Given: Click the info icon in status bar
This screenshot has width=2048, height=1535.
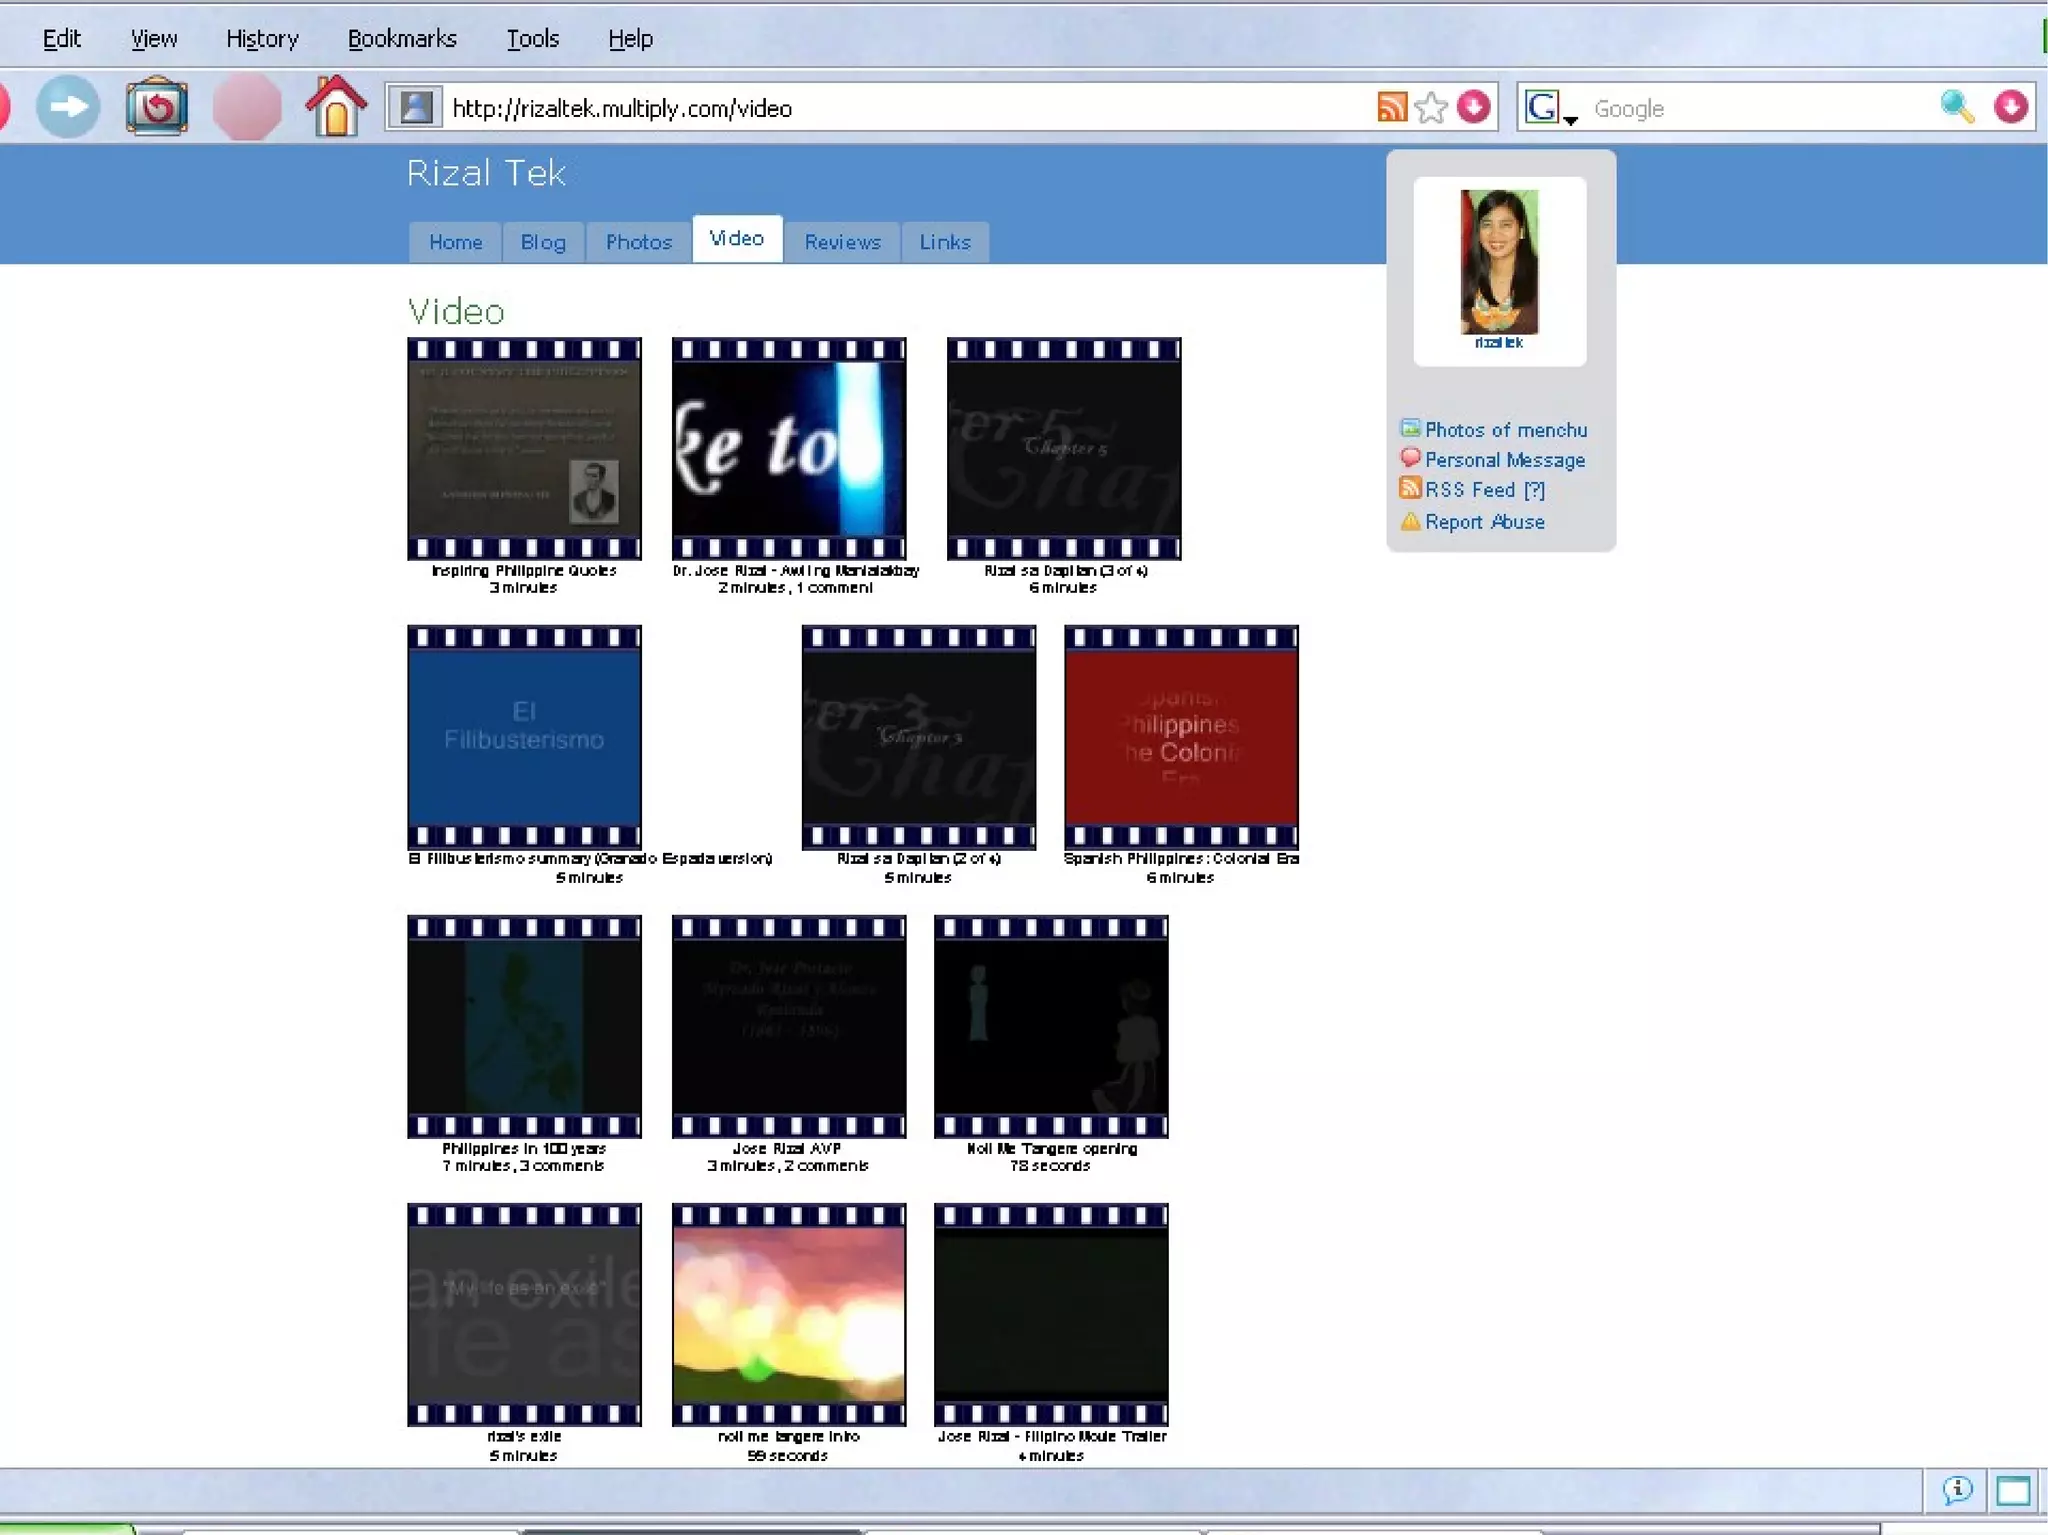Looking at the screenshot, I should (1957, 1491).
